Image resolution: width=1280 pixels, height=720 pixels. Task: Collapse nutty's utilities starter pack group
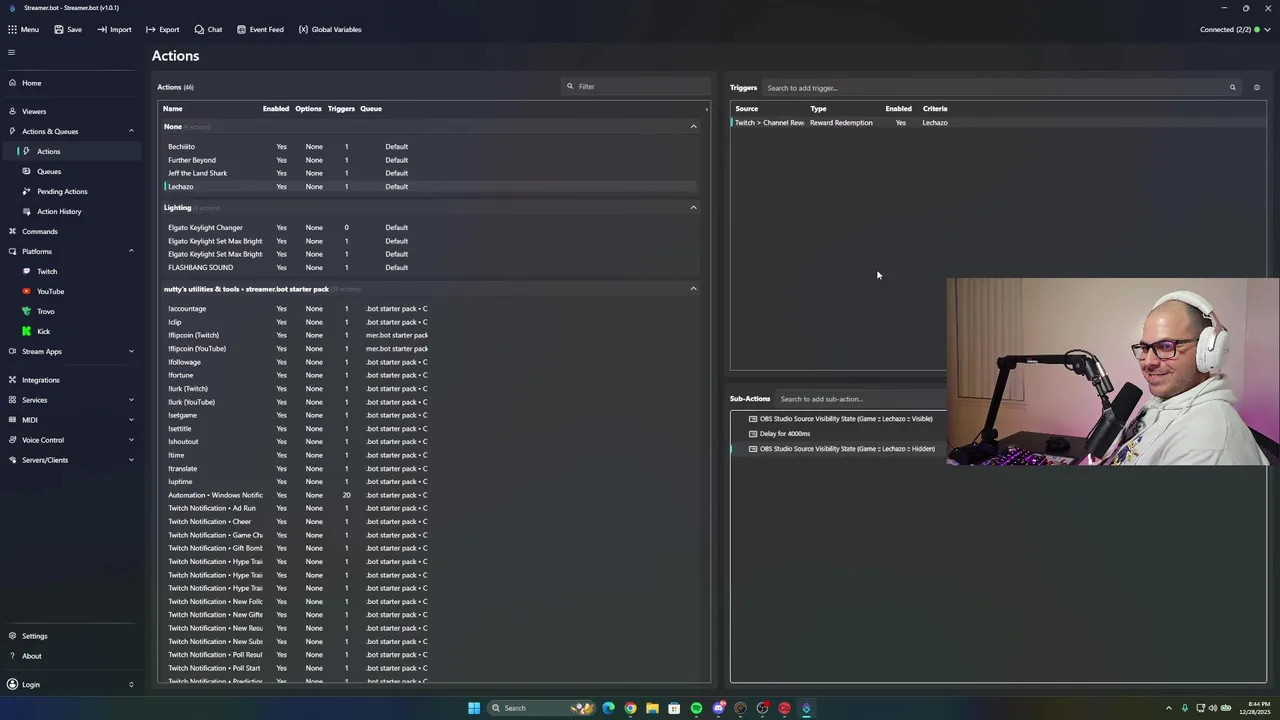(693, 289)
